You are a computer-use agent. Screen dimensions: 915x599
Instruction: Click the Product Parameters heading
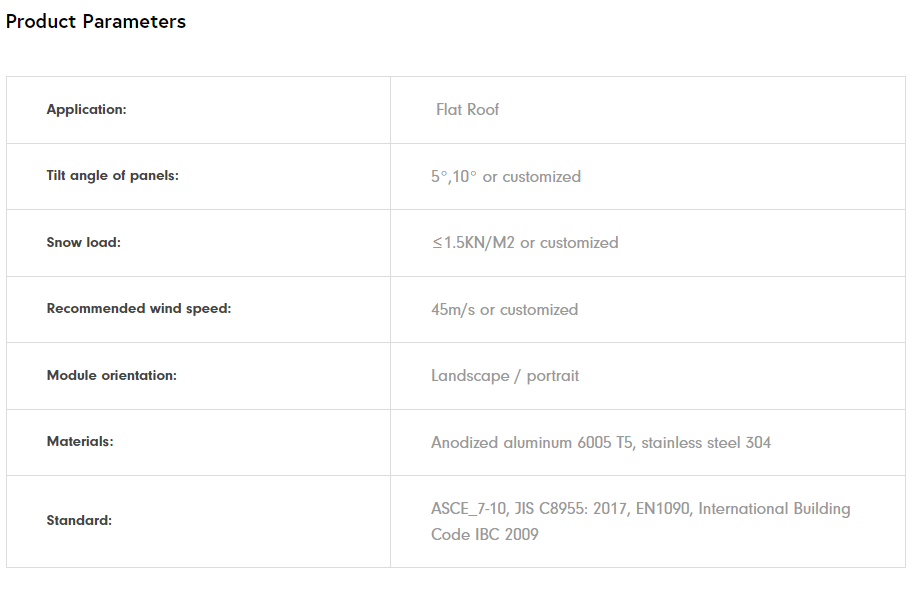96,21
